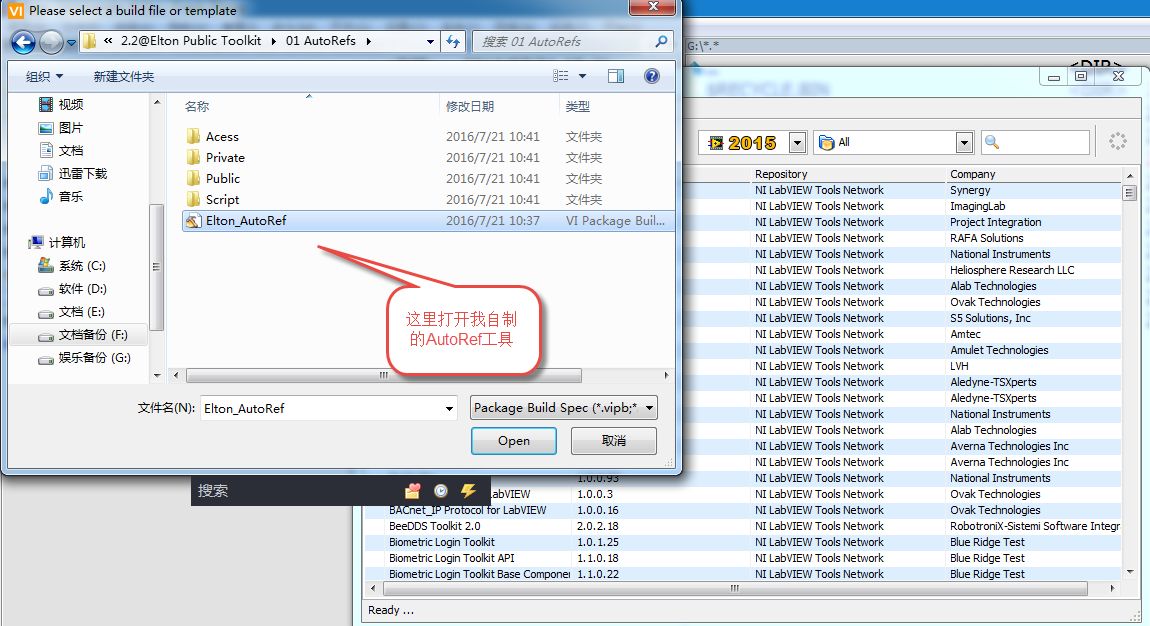The height and width of the screenshot is (626, 1150).
Task: Select 迅雷下载 in navigation pane
Action: coord(73,173)
